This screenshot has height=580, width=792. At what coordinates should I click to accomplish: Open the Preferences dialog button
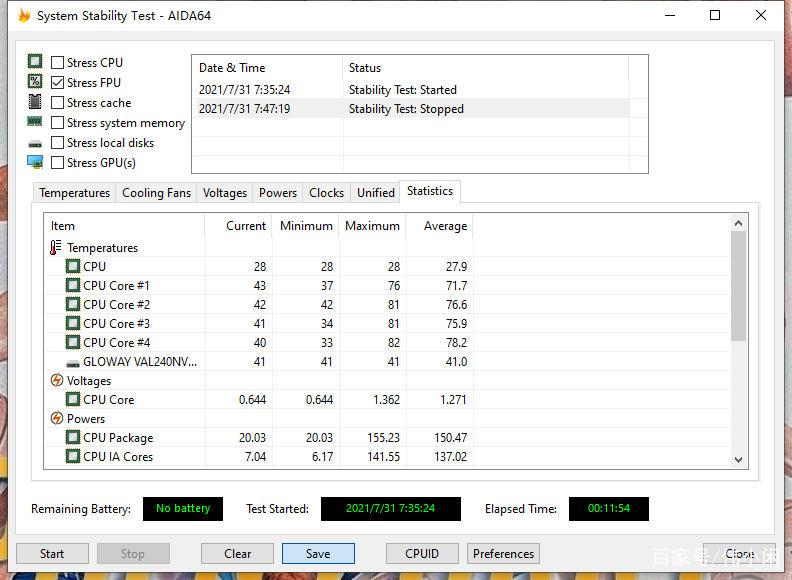(503, 553)
